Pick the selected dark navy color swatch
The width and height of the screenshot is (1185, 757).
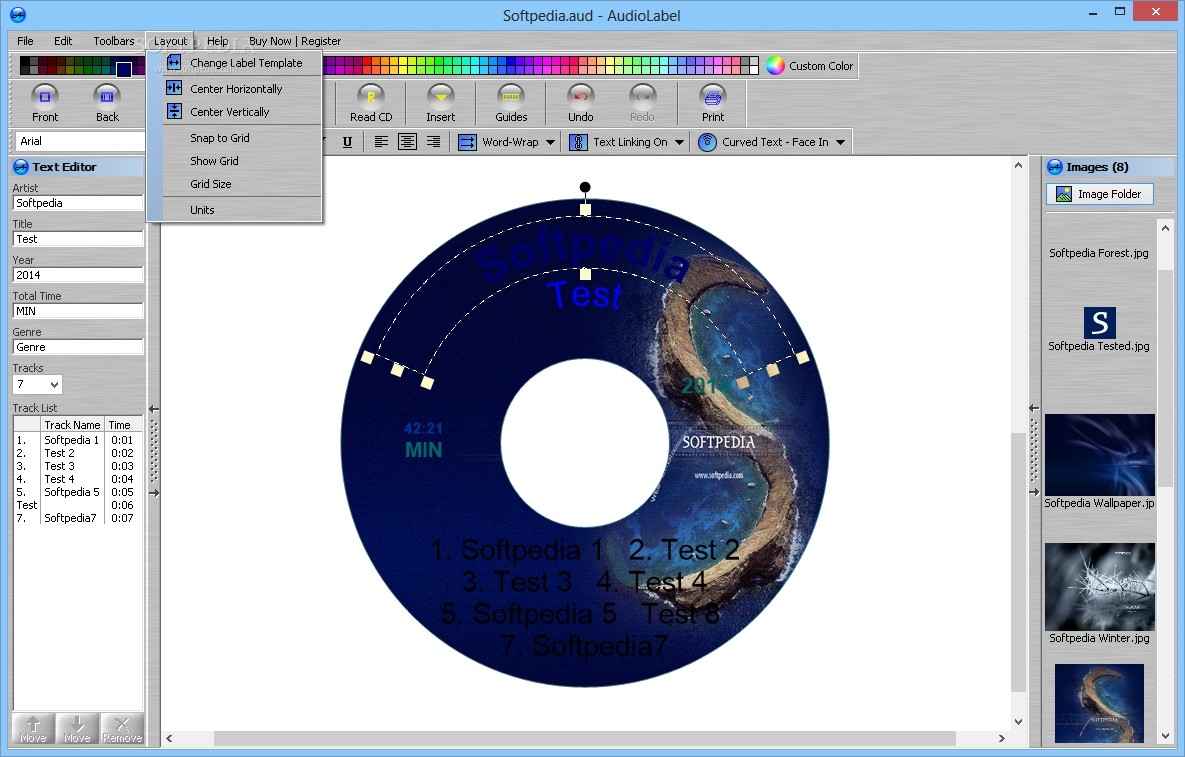124,70
